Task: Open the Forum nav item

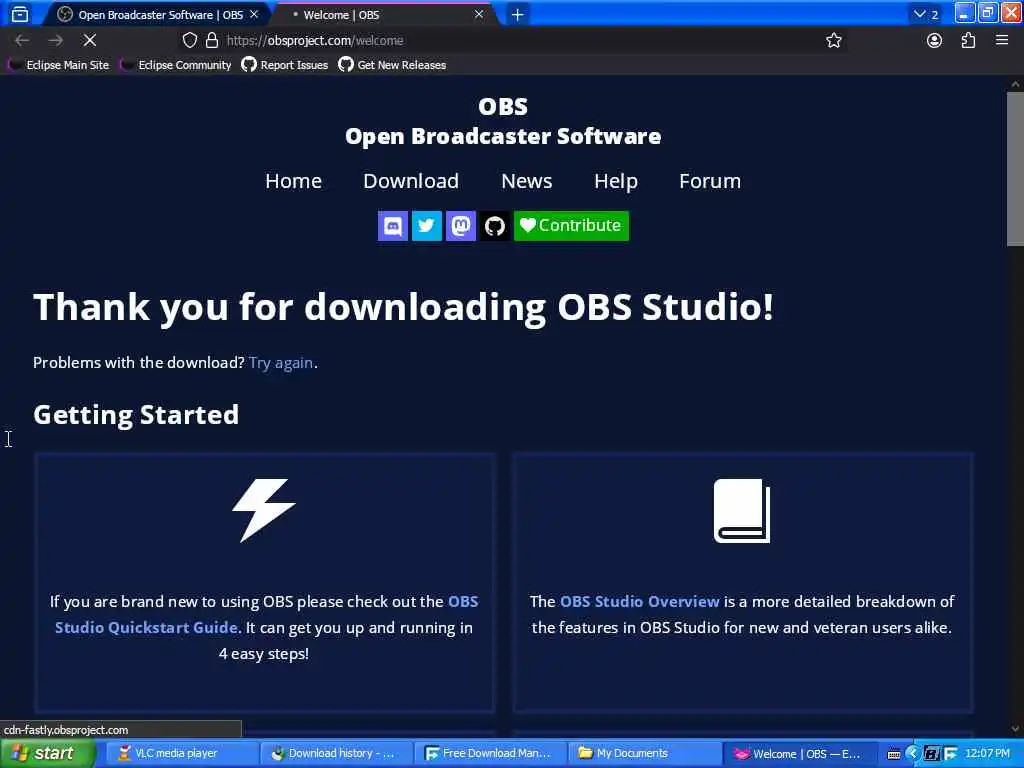Action: [x=710, y=181]
